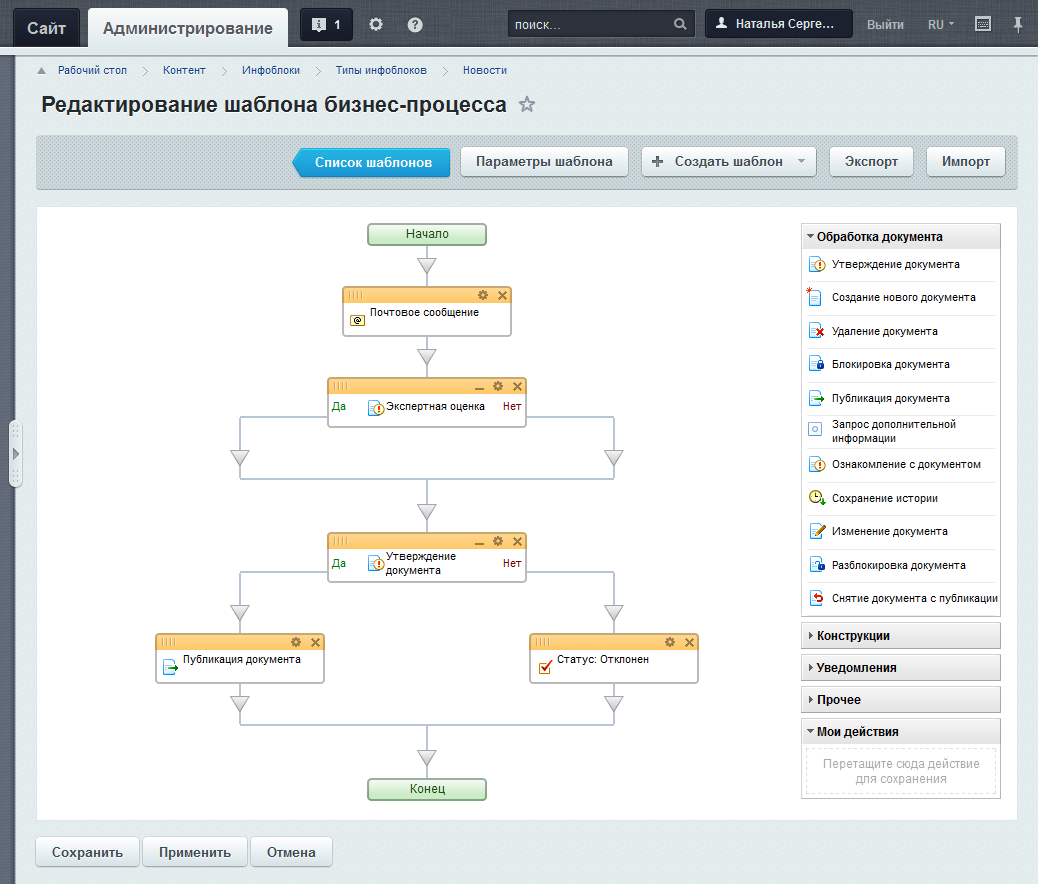The width and height of the screenshot is (1038, 884).
Task: Open settings gear of Почтовое сообщение block
Action: (483, 295)
